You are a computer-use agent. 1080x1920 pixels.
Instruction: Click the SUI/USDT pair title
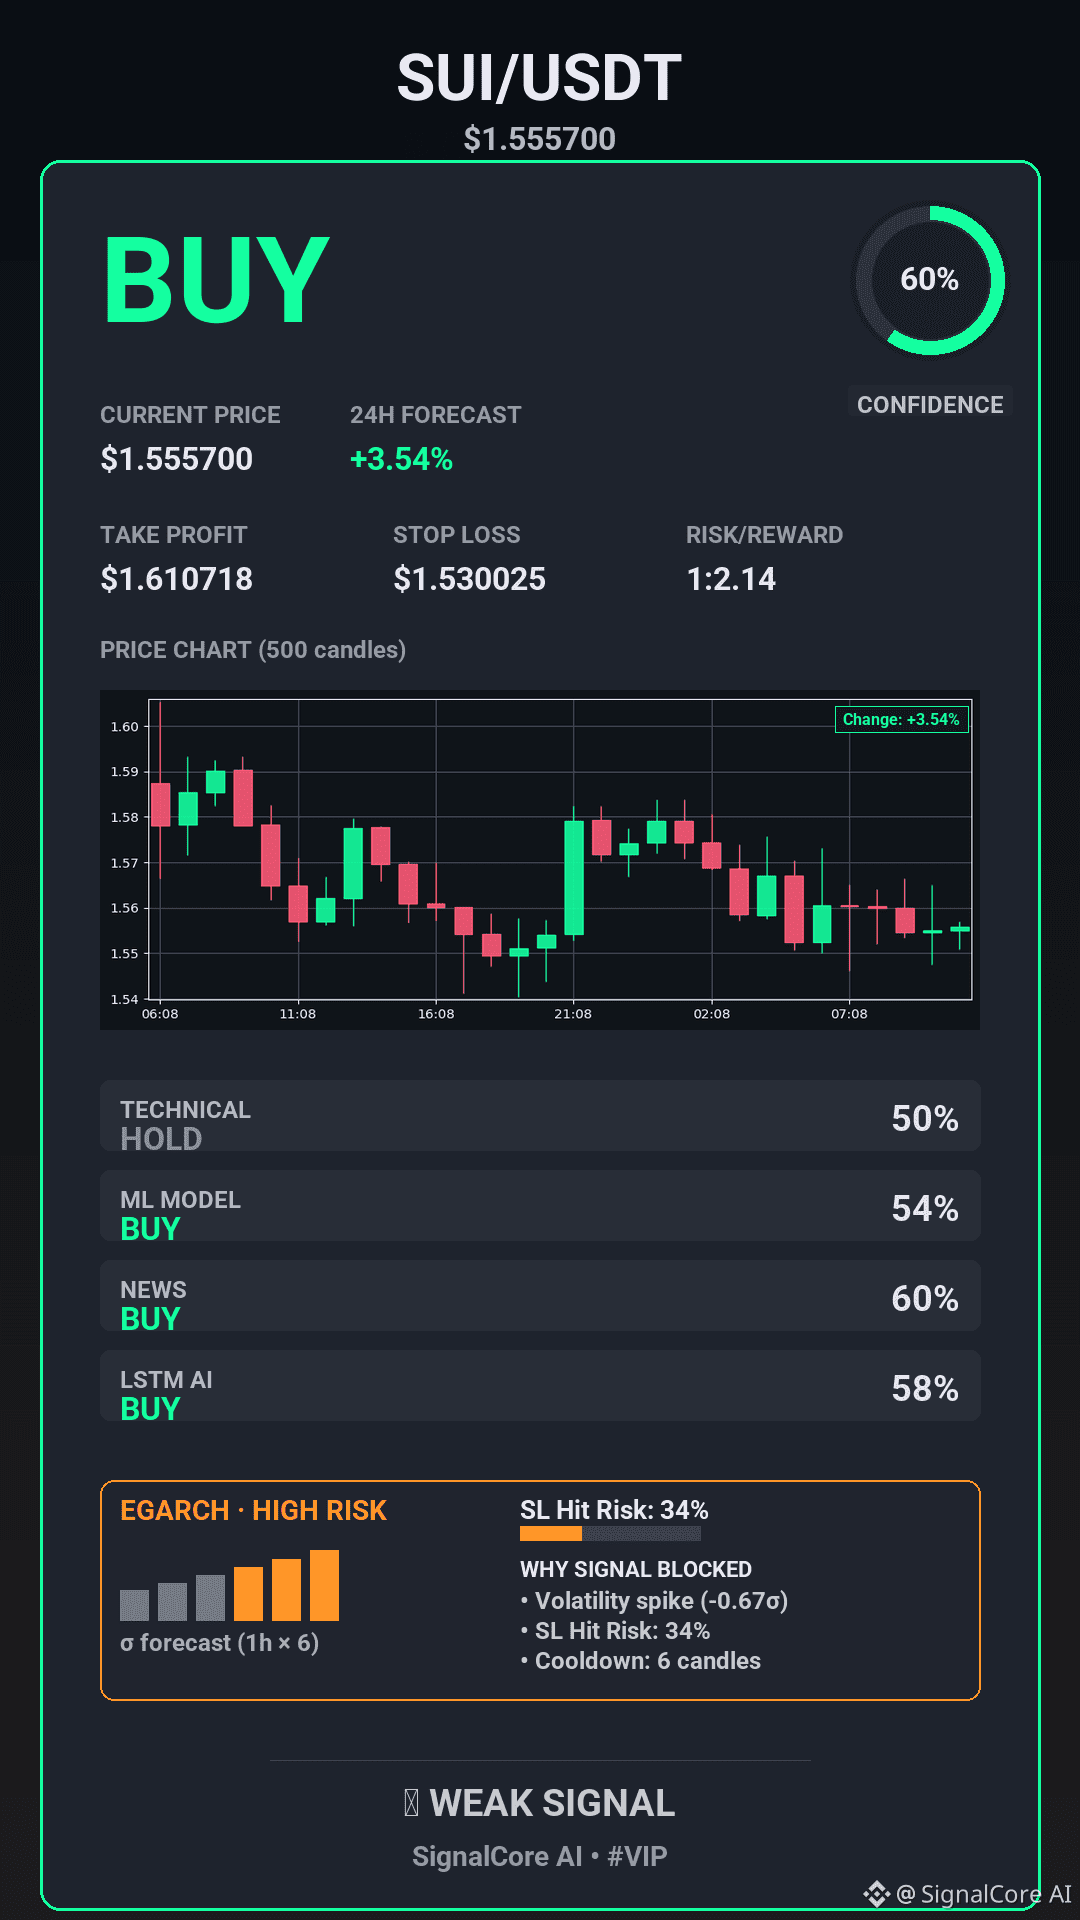point(540,78)
